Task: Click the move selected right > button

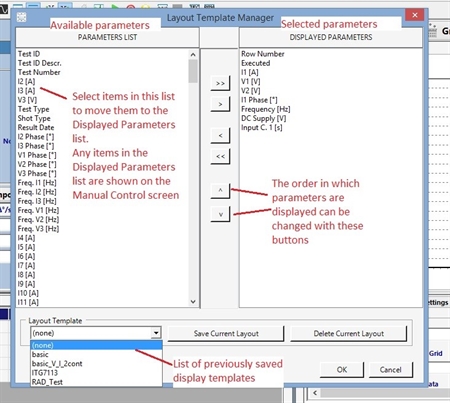Action: point(220,104)
